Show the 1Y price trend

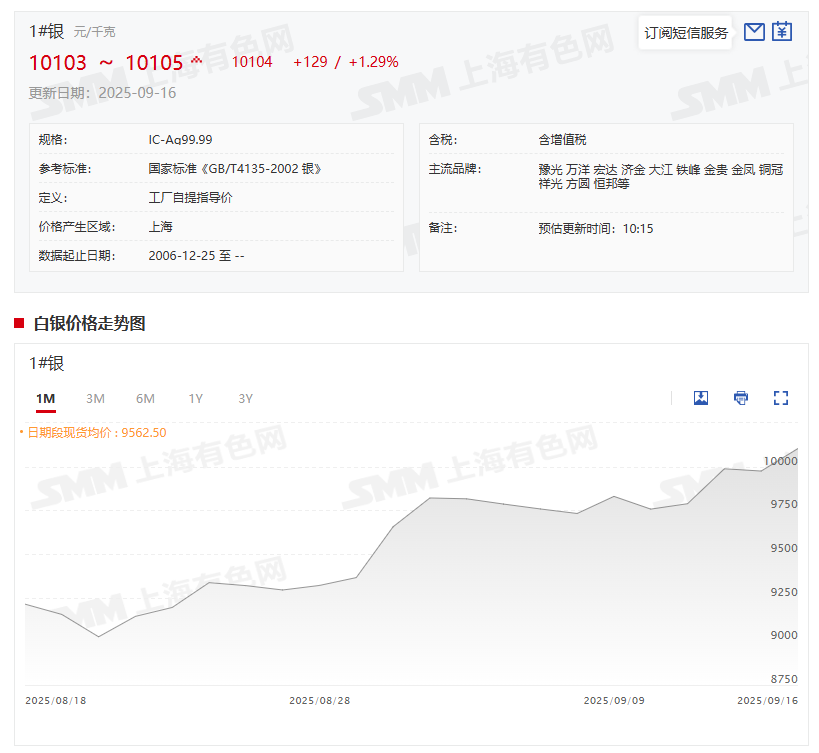click(195, 399)
